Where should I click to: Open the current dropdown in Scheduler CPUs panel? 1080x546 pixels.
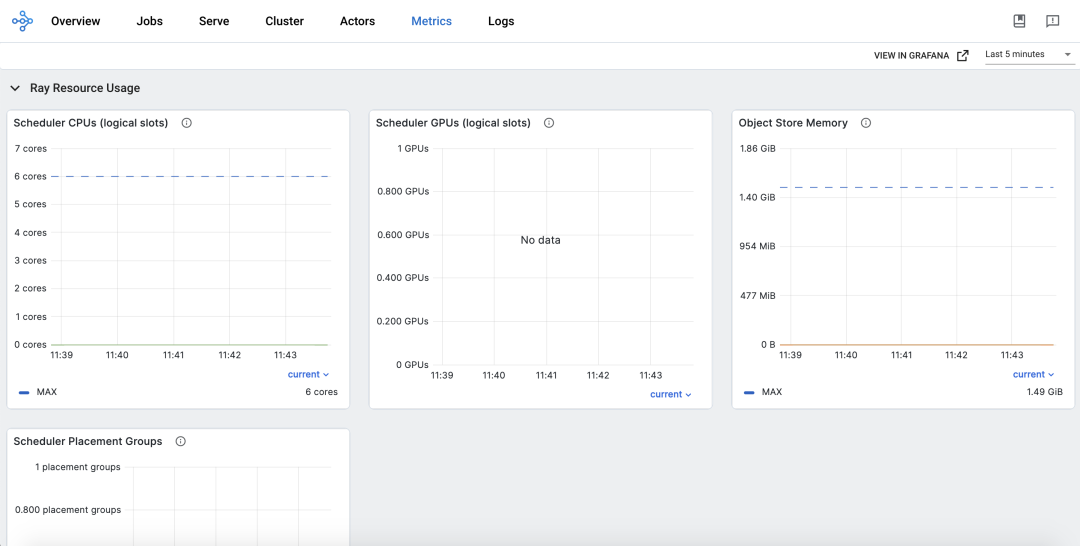tap(308, 374)
